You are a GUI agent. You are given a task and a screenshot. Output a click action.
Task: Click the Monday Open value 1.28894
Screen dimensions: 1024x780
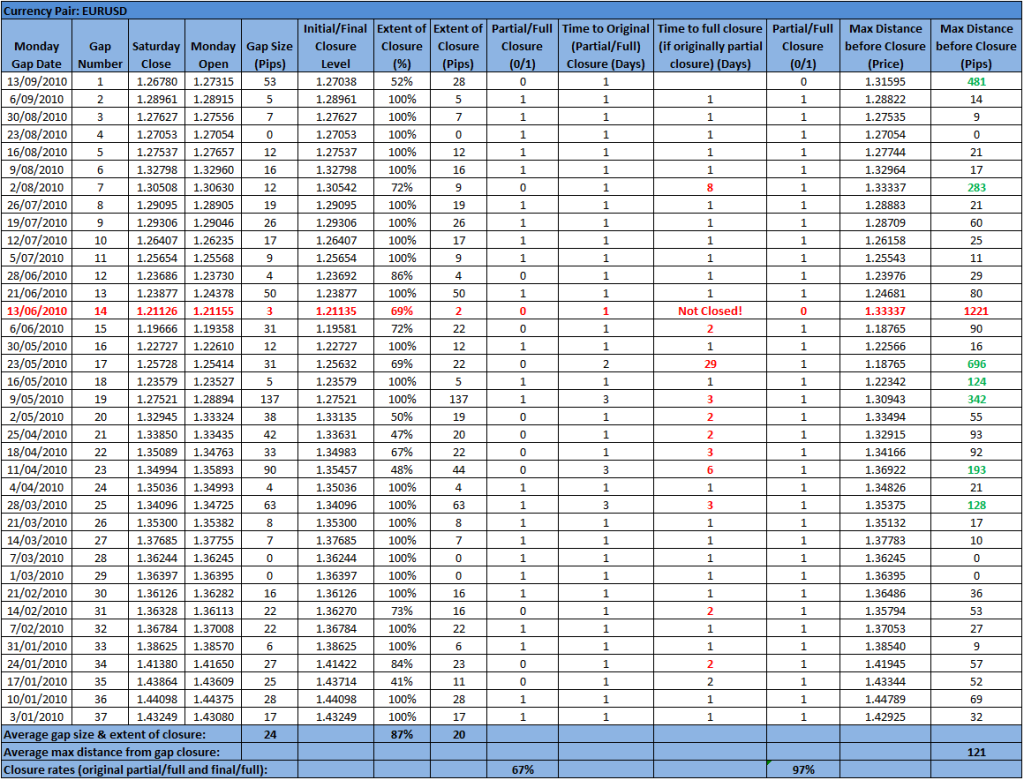coord(213,399)
